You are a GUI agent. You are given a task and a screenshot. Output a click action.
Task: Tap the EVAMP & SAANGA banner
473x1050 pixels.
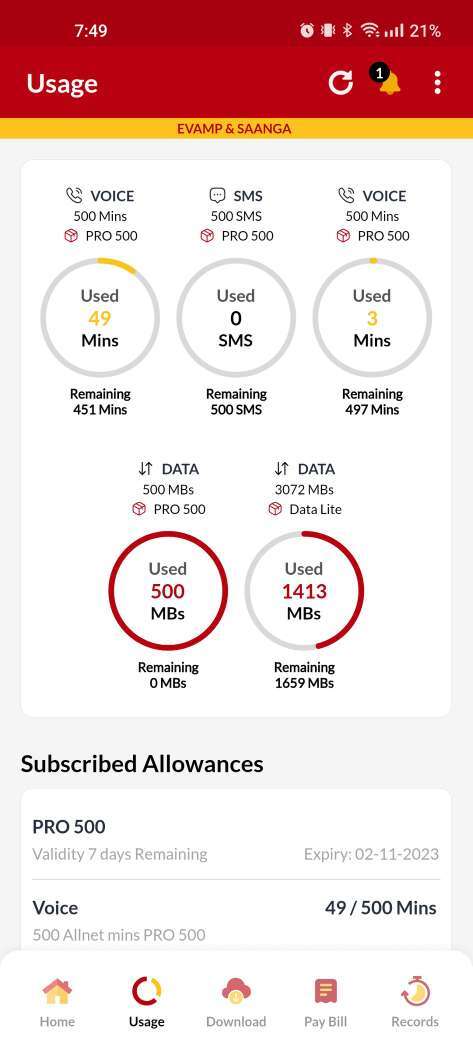click(x=236, y=129)
